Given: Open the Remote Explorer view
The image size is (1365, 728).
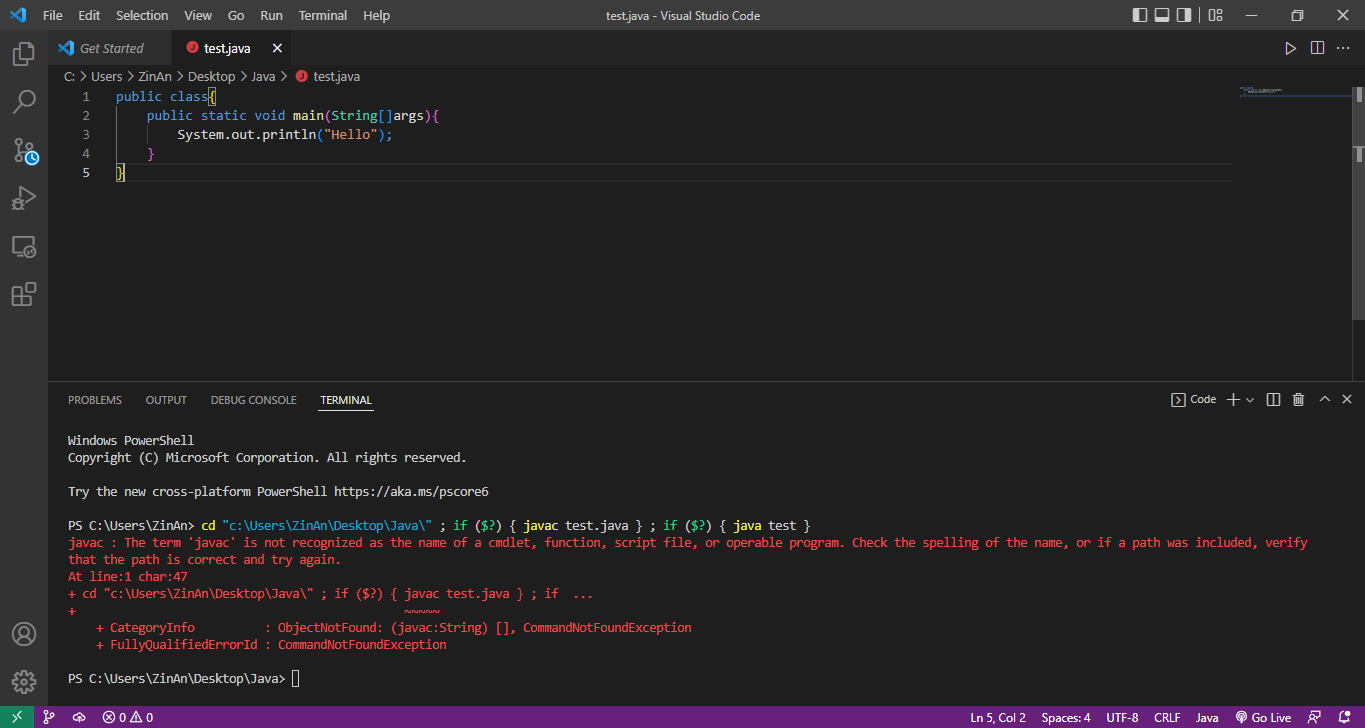Looking at the screenshot, I should (x=24, y=246).
